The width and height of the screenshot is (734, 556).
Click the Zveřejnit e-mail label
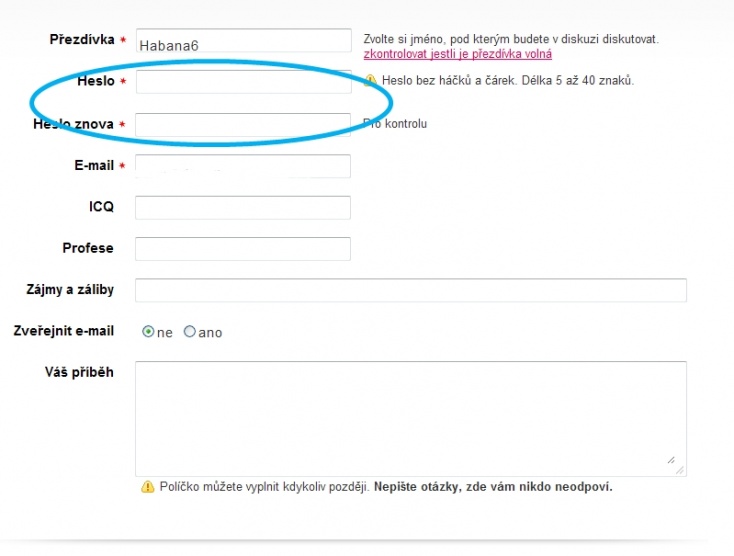coord(63,331)
